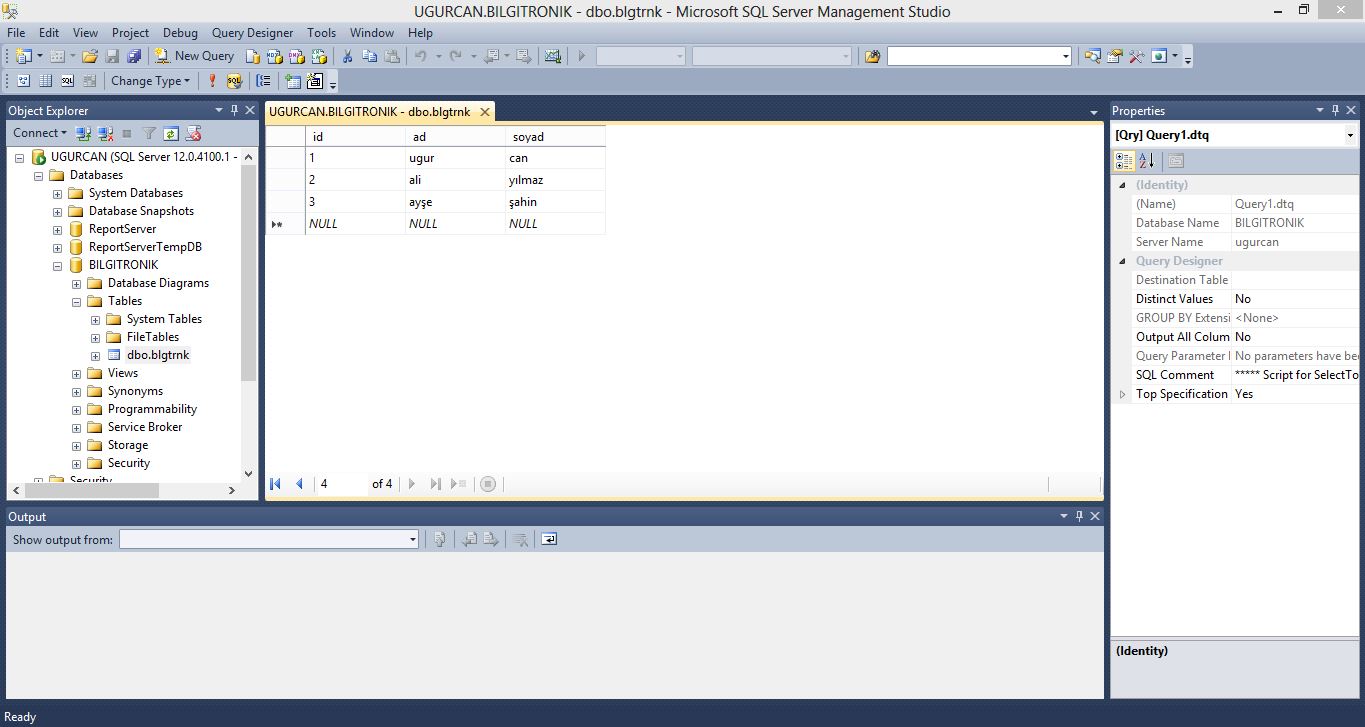Open the Tools menu

(x=321, y=33)
